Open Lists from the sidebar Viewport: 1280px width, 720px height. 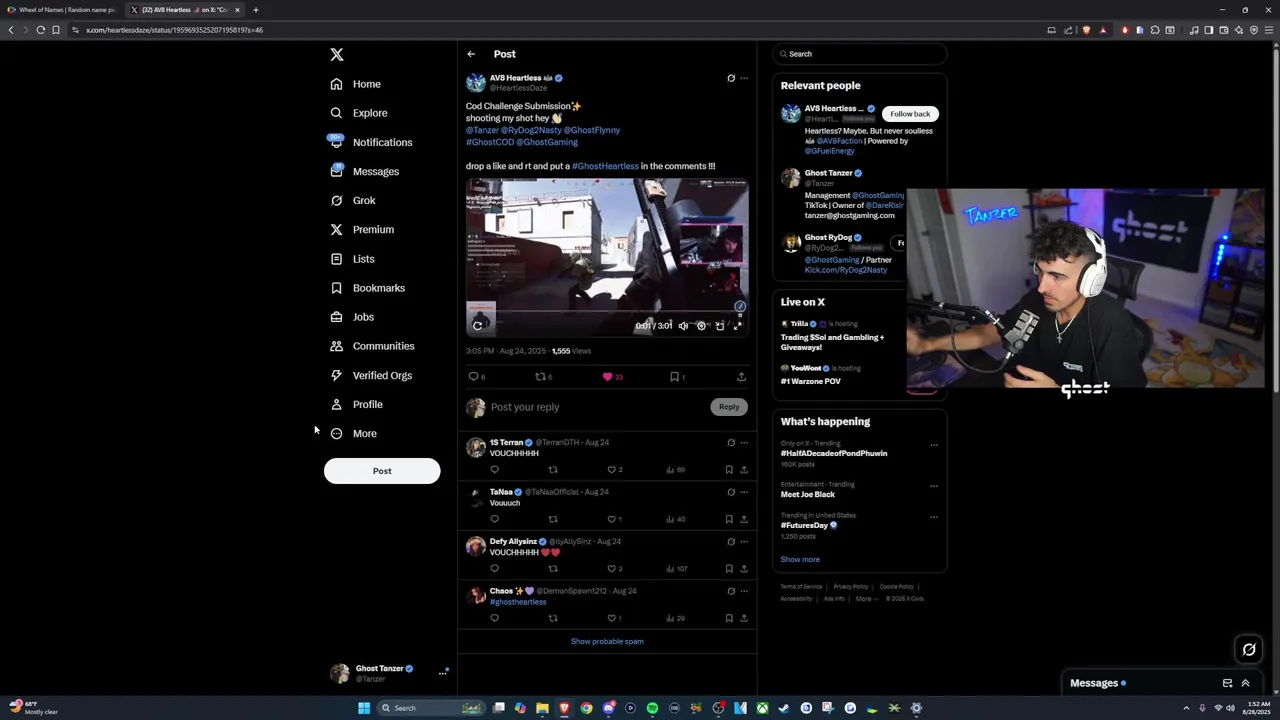352,259
